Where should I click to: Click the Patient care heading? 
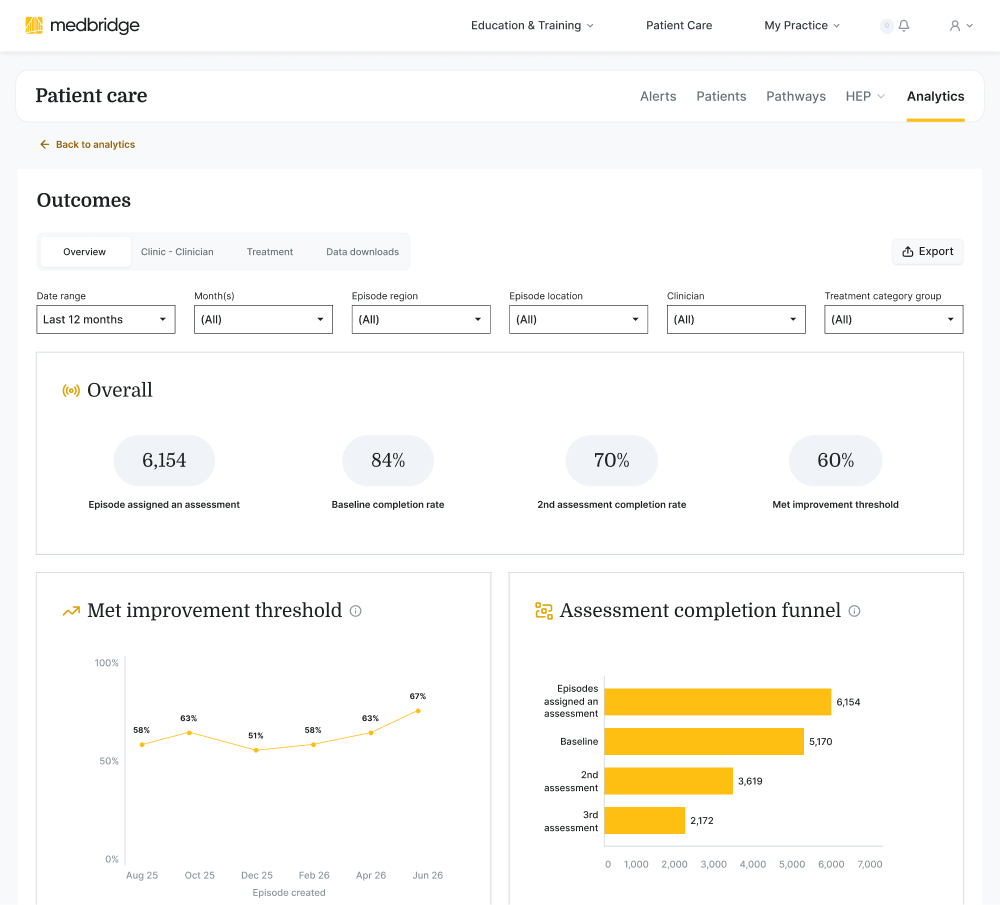[91, 96]
